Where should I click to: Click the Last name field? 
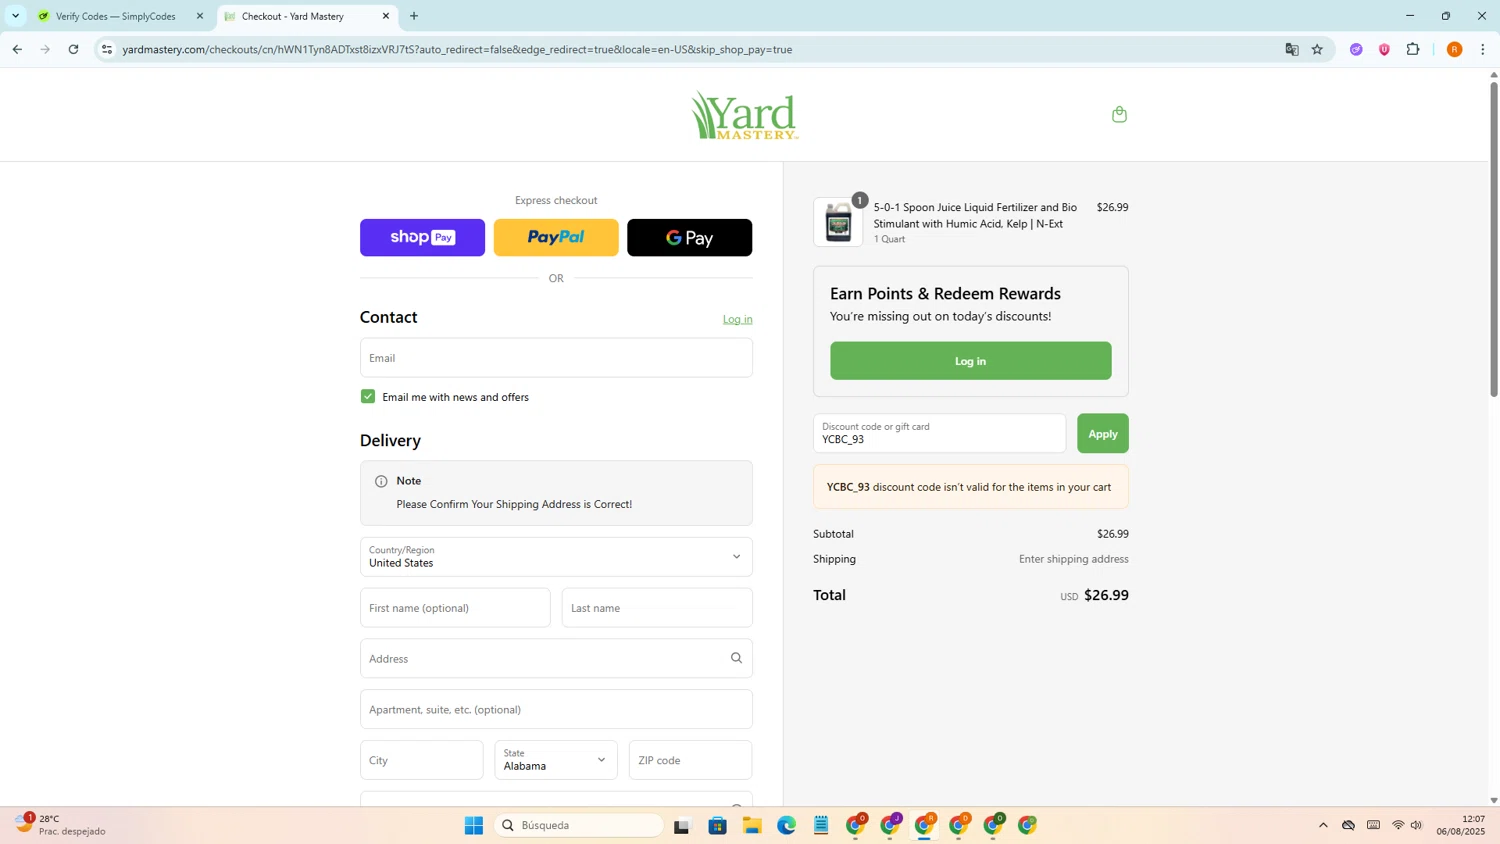tap(657, 608)
